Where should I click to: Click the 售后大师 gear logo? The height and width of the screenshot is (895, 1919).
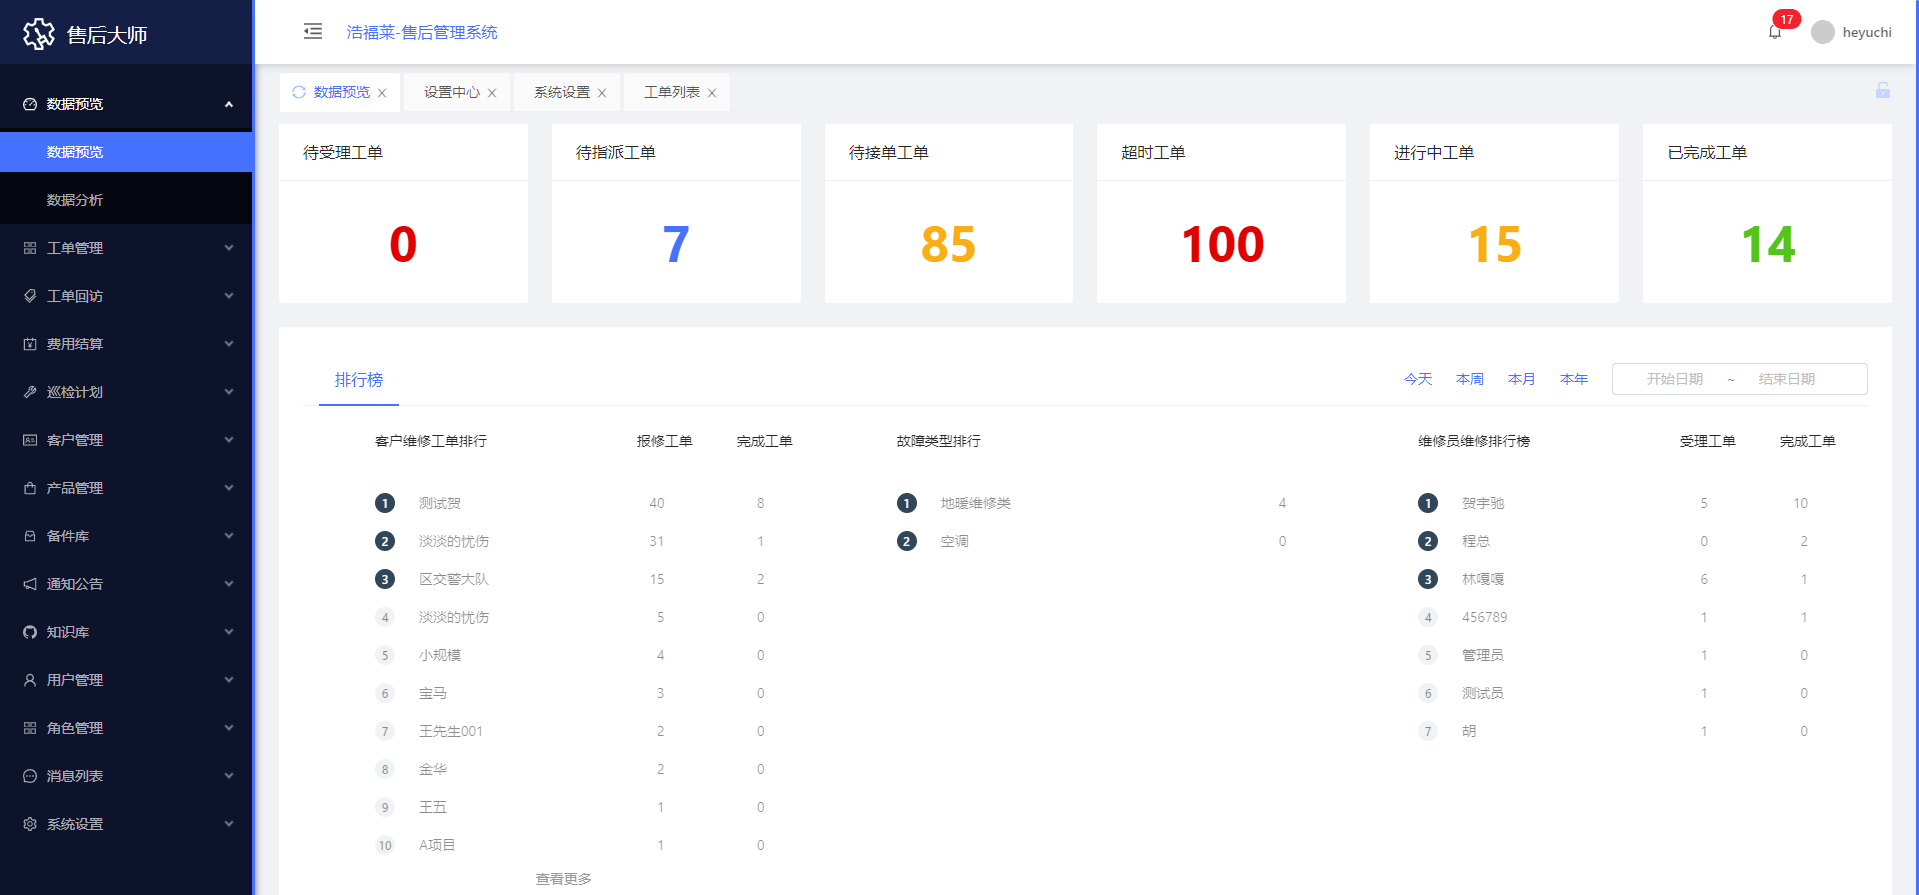tap(39, 34)
